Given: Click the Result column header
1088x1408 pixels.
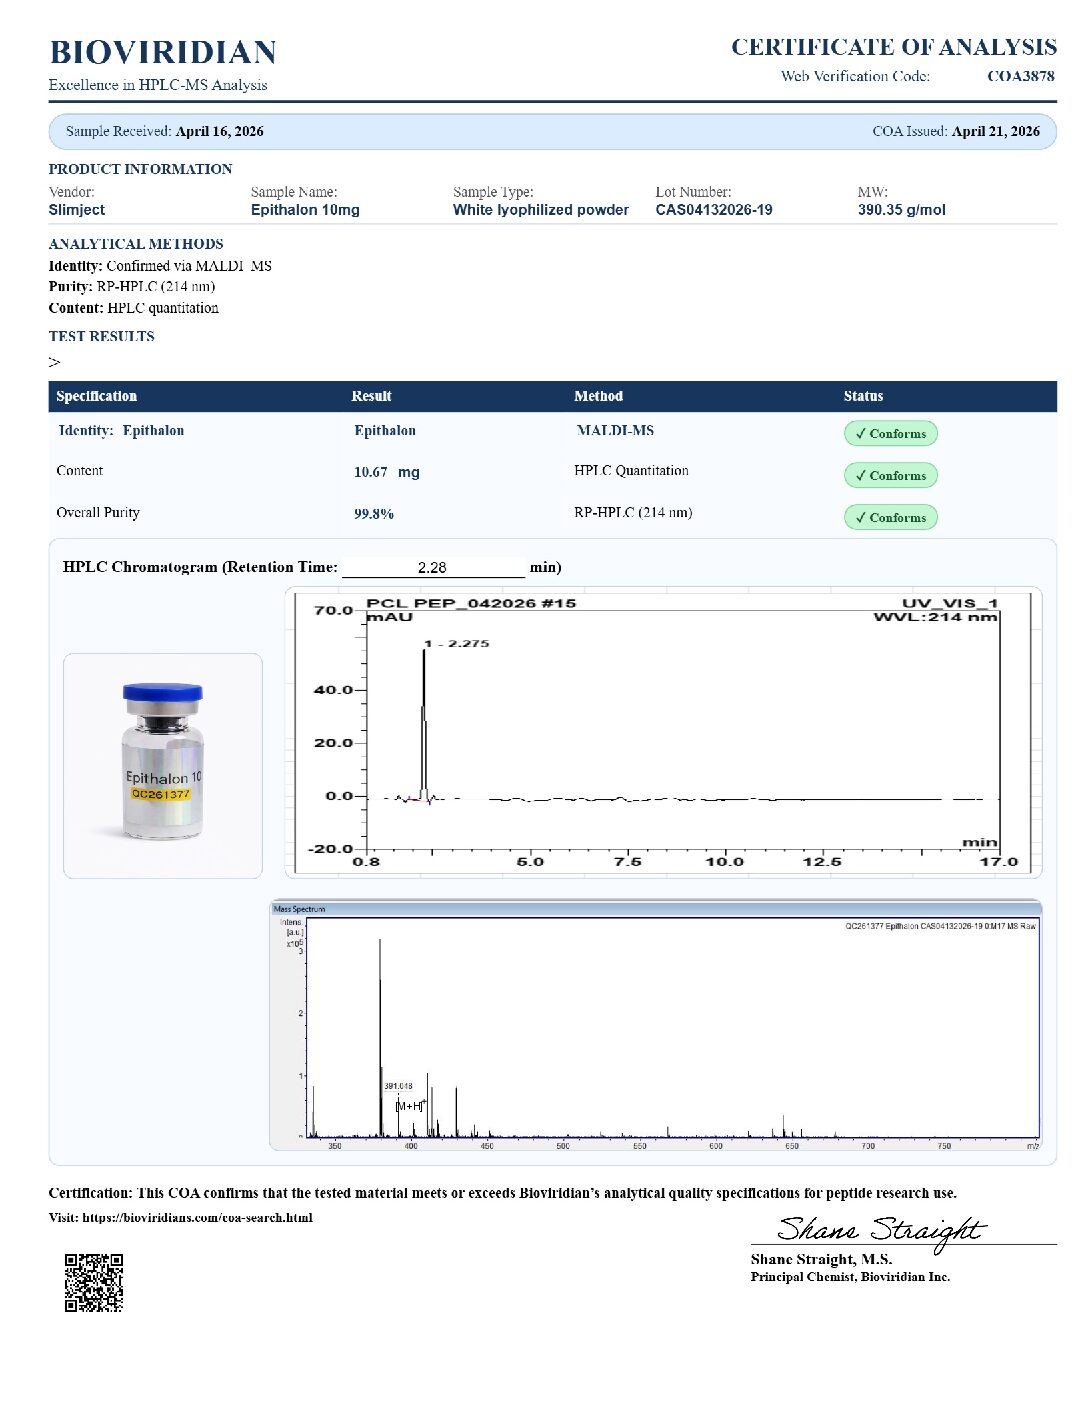Looking at the screenshot, I should click(371, 396).
